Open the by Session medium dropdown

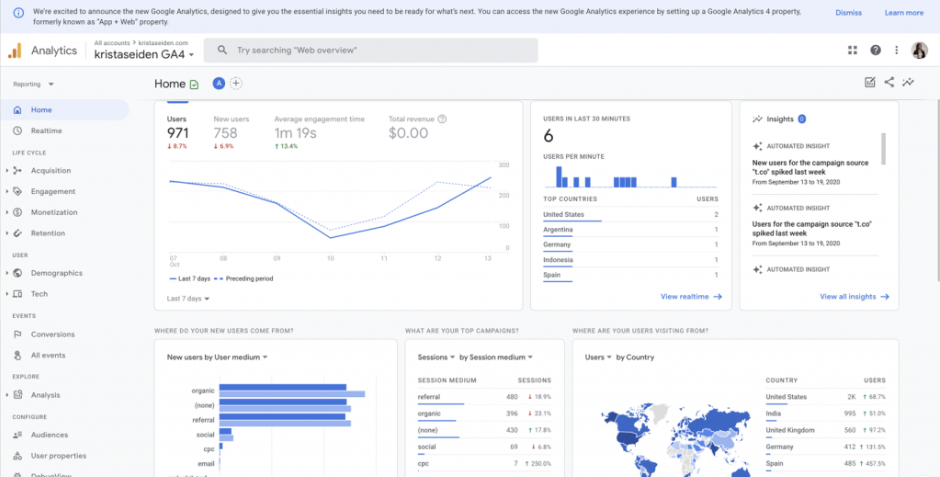pos(496,357)
